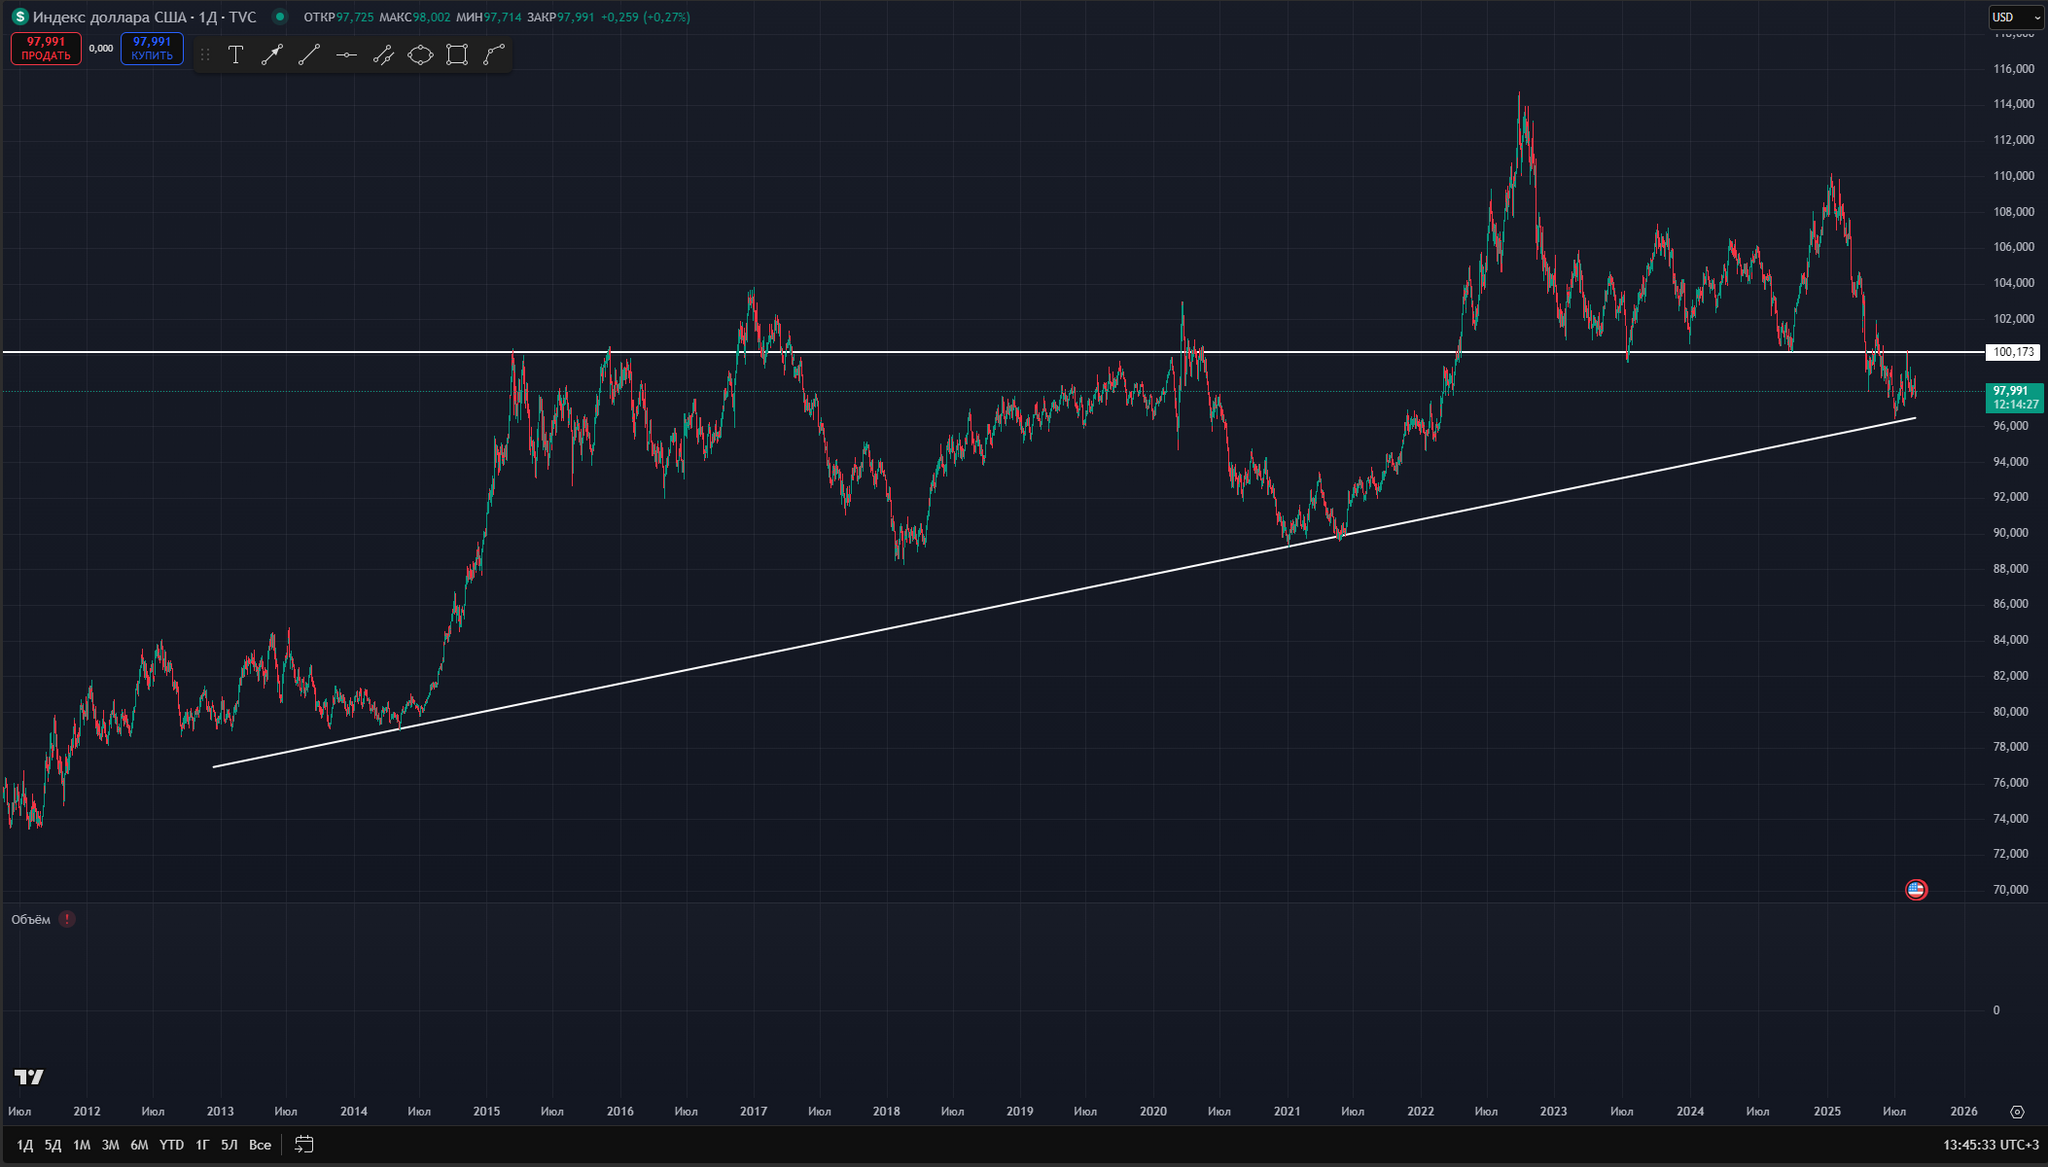The height and width of the screenshot is (1167, 2048).
Task: Select the Arrow drawing tool
Action: click(272, 55)
